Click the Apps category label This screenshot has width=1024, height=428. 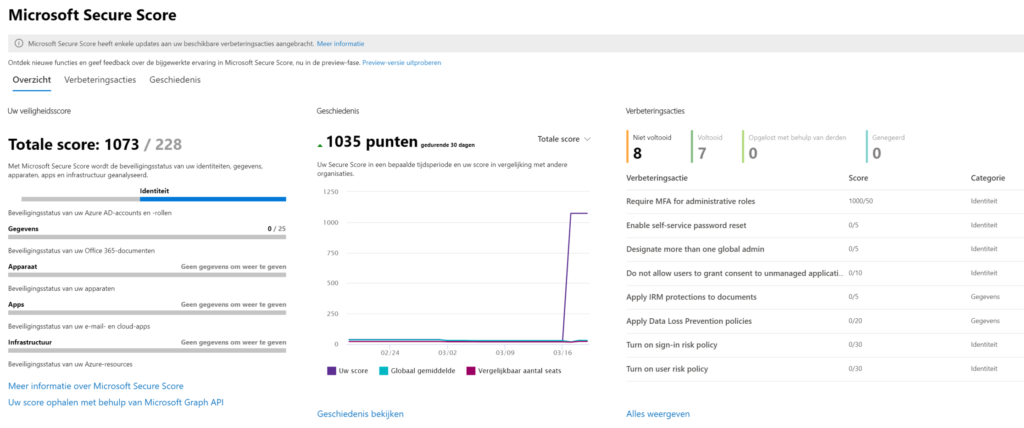pyautogui.click(x=16, y=305)
